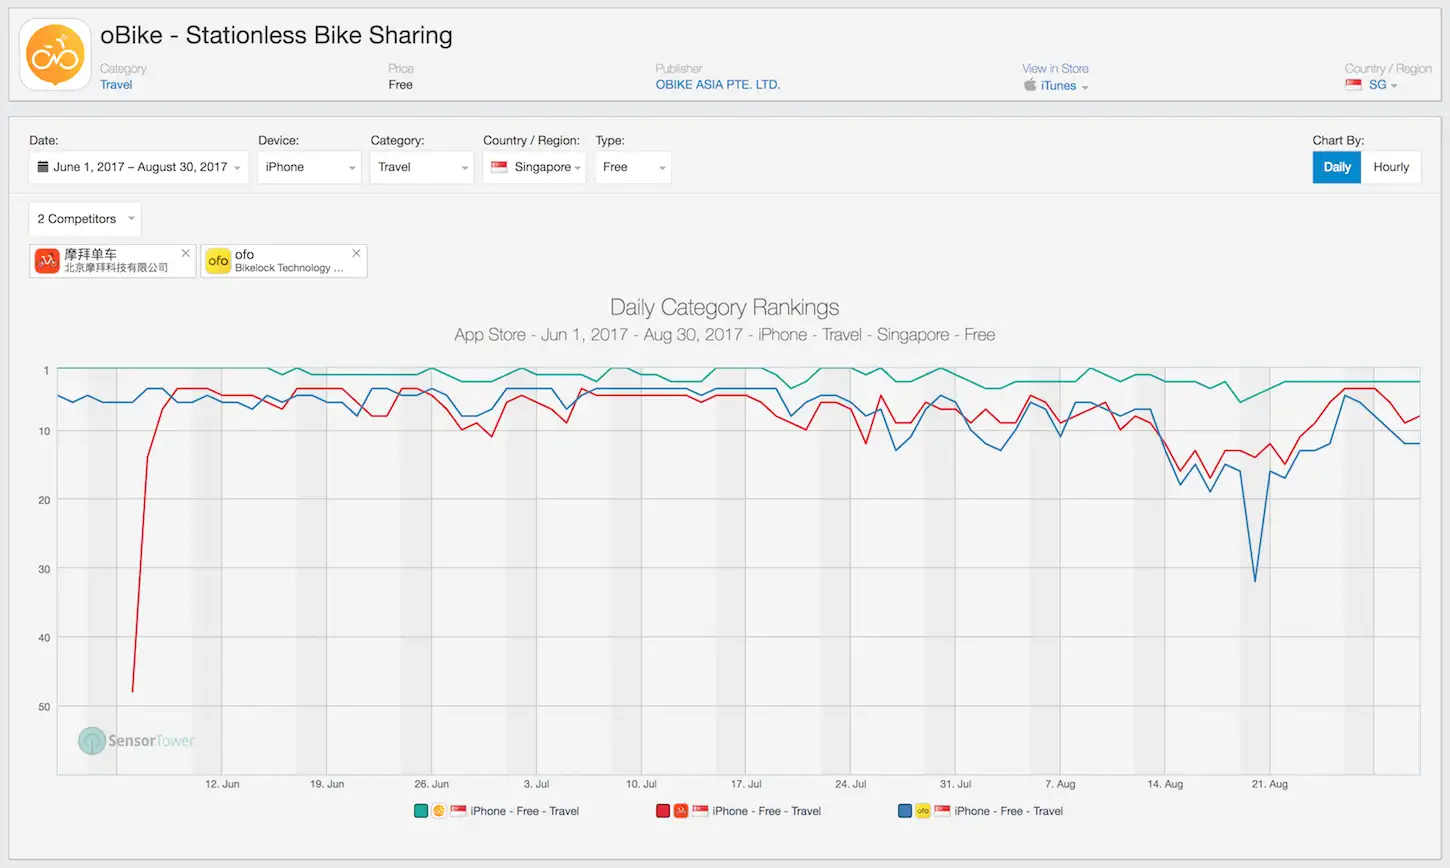Remove the ofo competitor
Screen dimensions: 1450x868
point(356,254)
